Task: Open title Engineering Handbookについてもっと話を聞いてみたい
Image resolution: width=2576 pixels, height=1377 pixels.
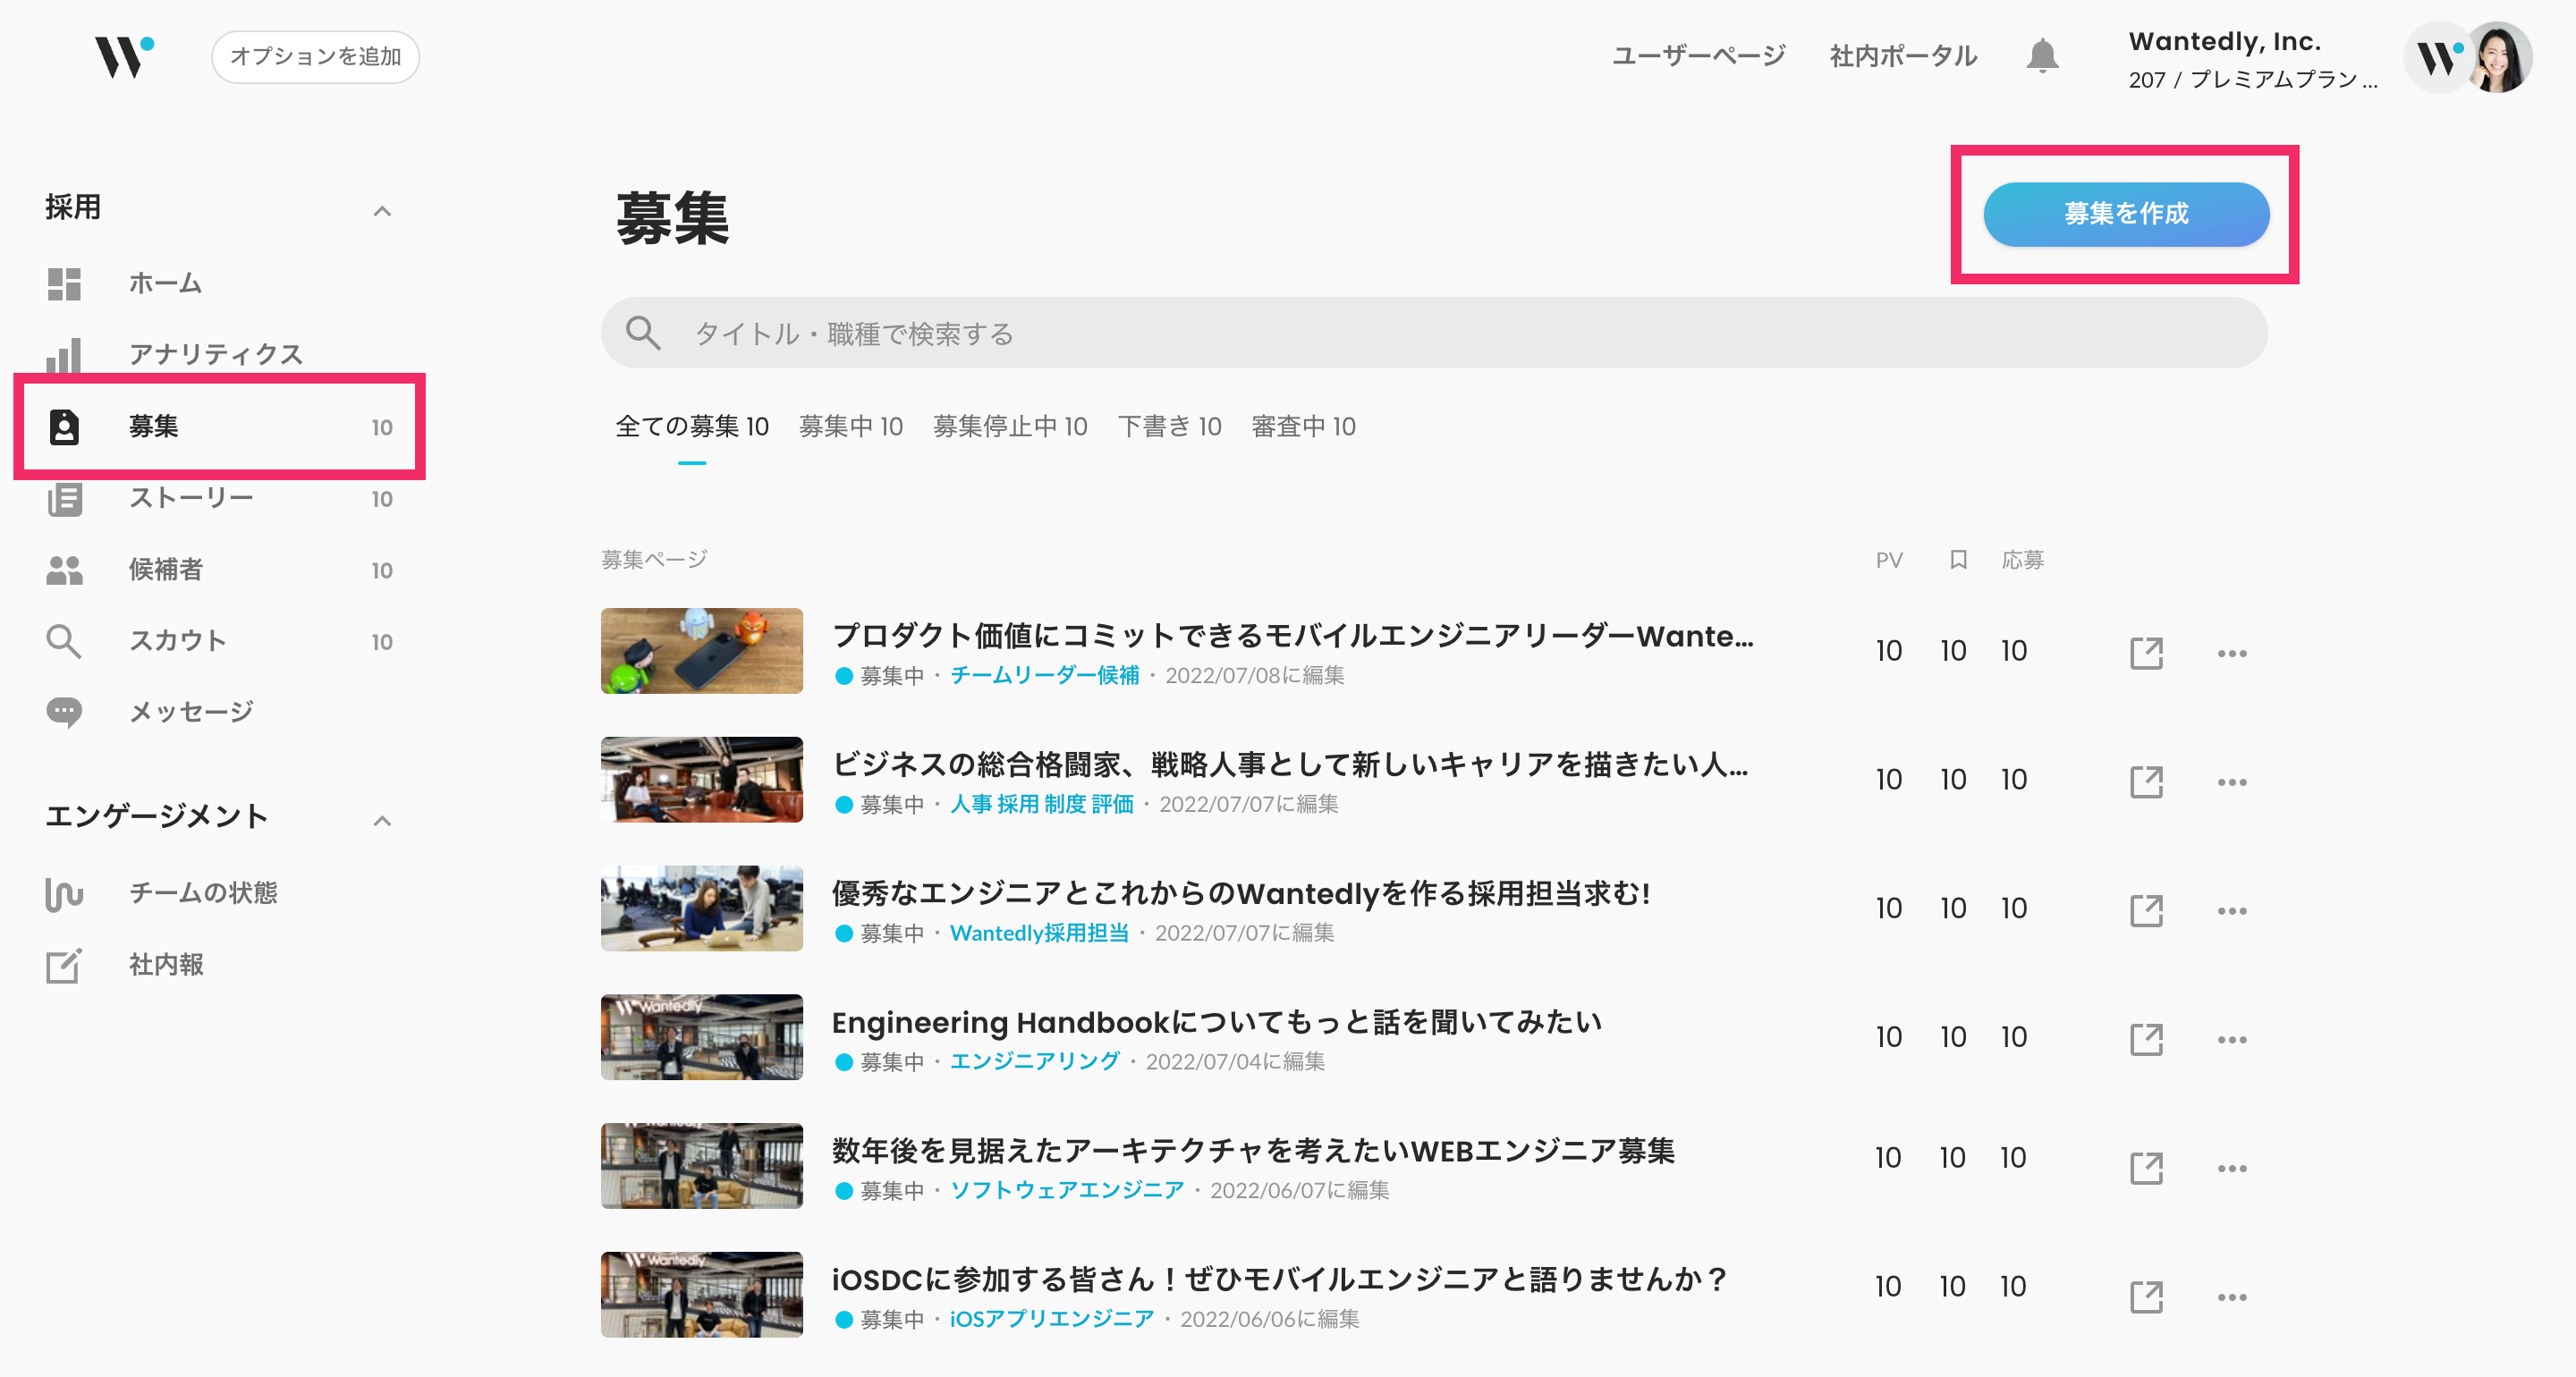Action: click(x=1217, y=1022)
